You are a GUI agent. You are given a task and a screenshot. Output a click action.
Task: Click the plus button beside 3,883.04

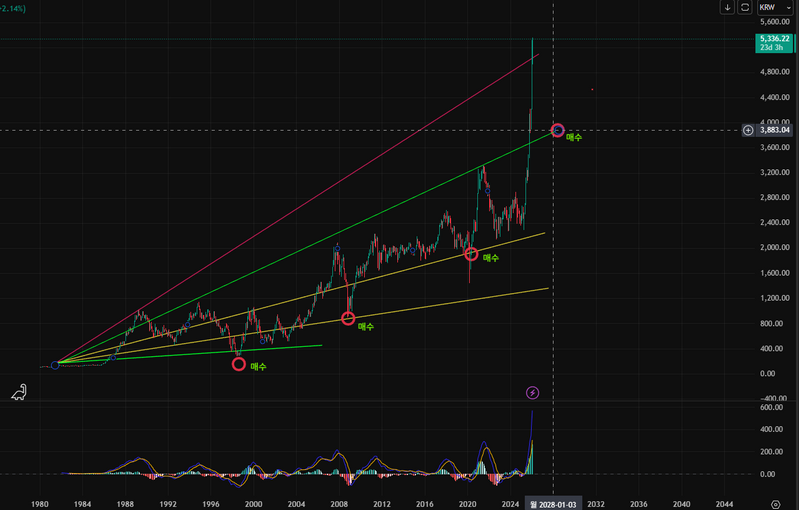(748, 130)
